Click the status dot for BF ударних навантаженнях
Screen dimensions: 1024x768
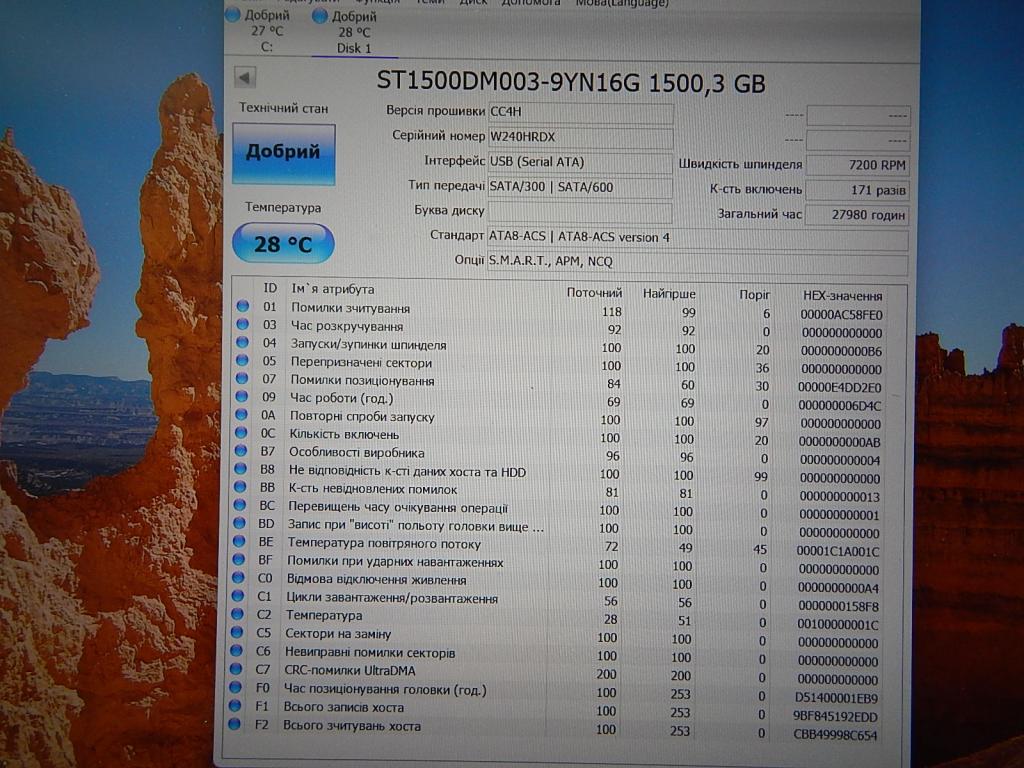tap(238, 560)
